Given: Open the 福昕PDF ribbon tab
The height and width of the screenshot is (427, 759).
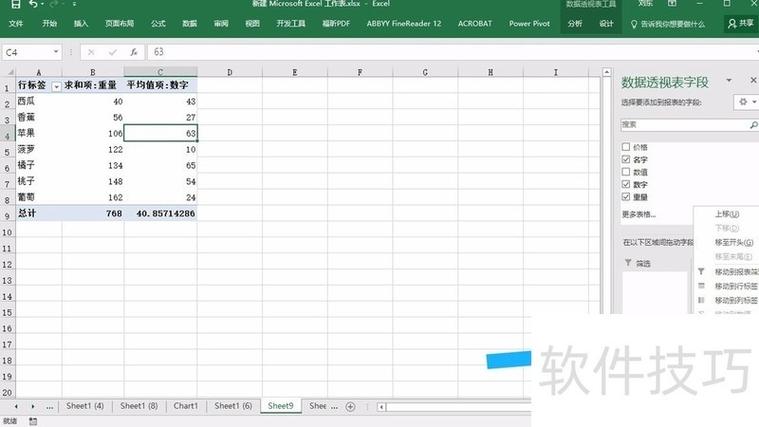Looking at the screenshot, I should [336, 23].
